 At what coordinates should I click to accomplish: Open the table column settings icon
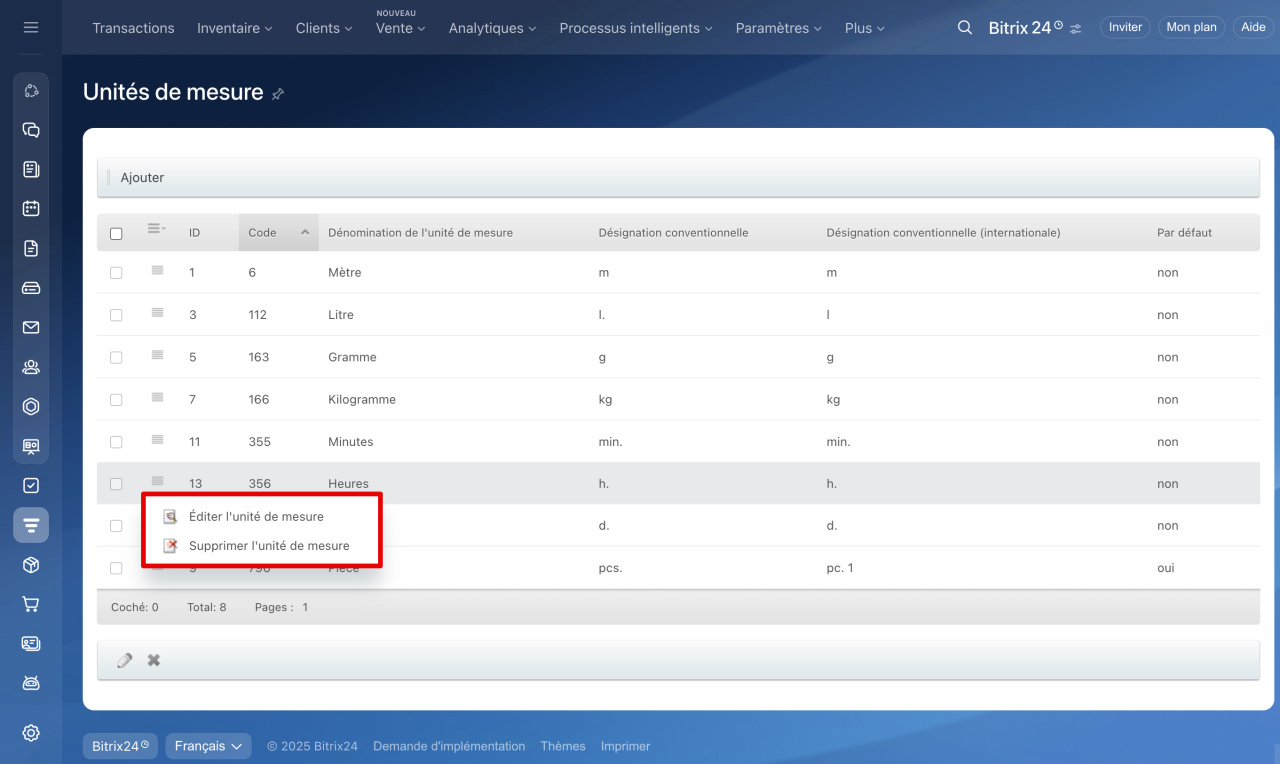click(156, 229)
